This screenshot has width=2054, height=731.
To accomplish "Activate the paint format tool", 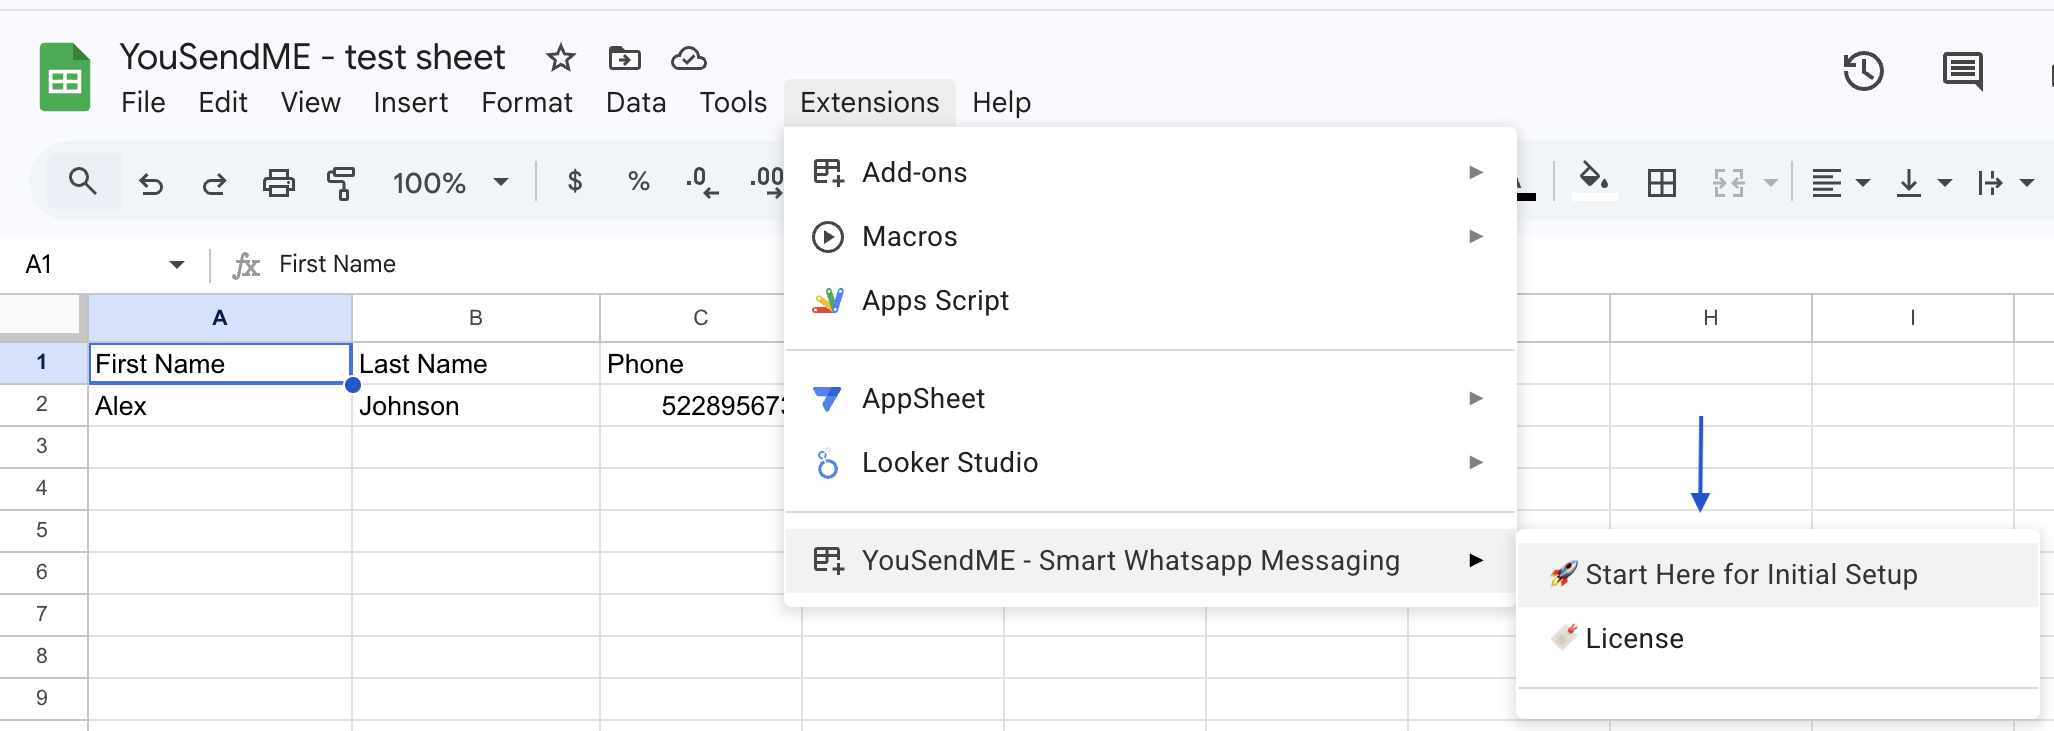I will (x=341, y=183).
